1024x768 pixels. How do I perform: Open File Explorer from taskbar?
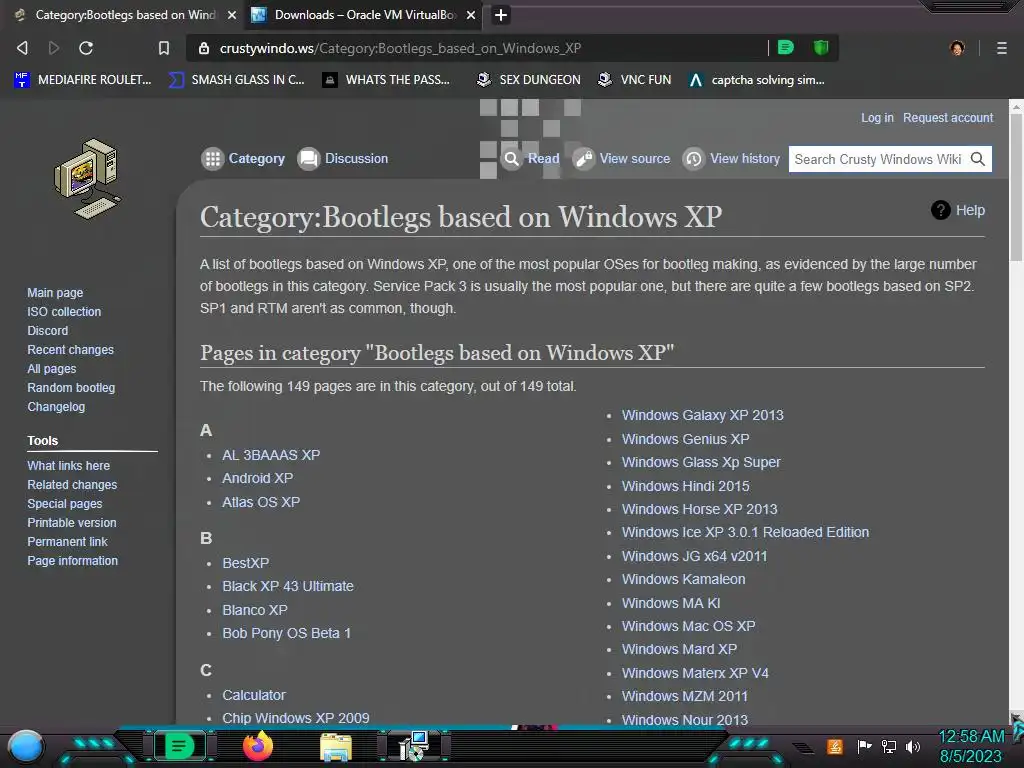[x=336, y=747]
